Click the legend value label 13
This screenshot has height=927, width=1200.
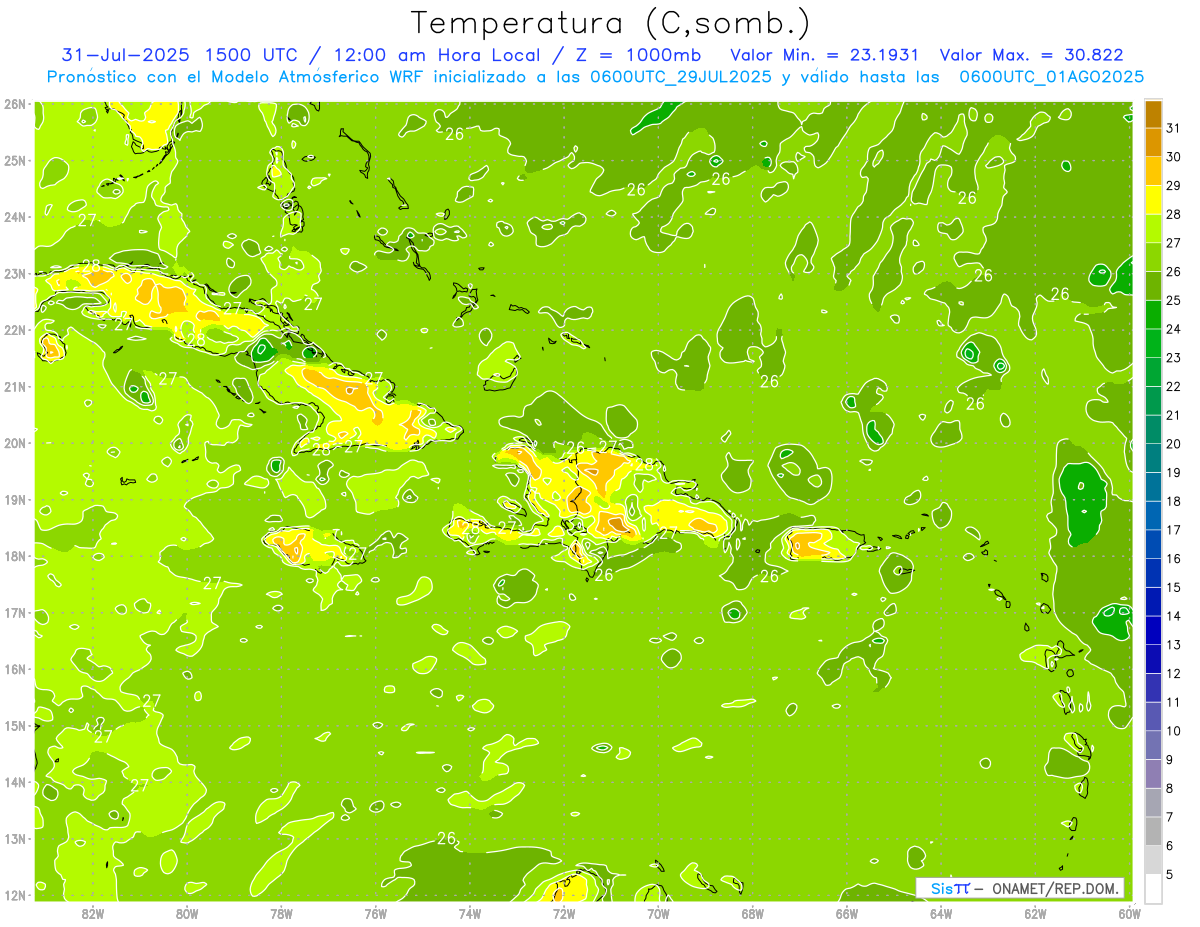coord(1172,645)
